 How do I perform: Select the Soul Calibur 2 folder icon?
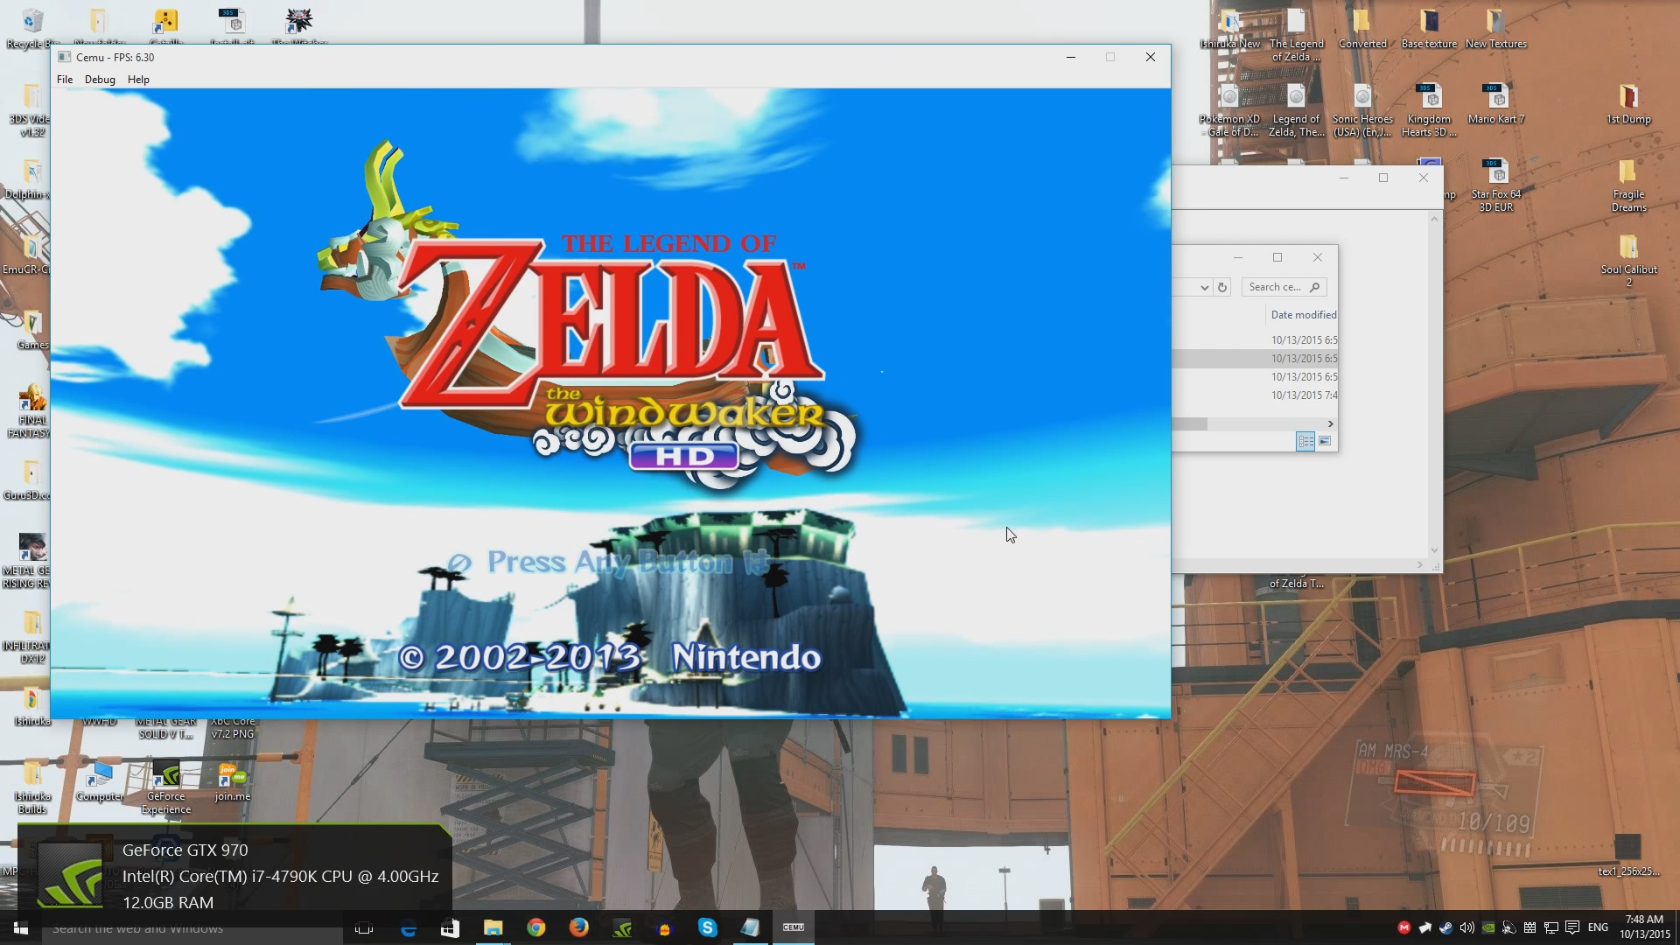point(1629,261)
